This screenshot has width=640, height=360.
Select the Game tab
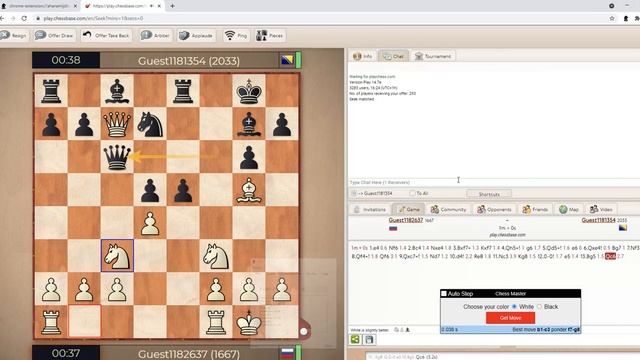click(x=409, y=209)
